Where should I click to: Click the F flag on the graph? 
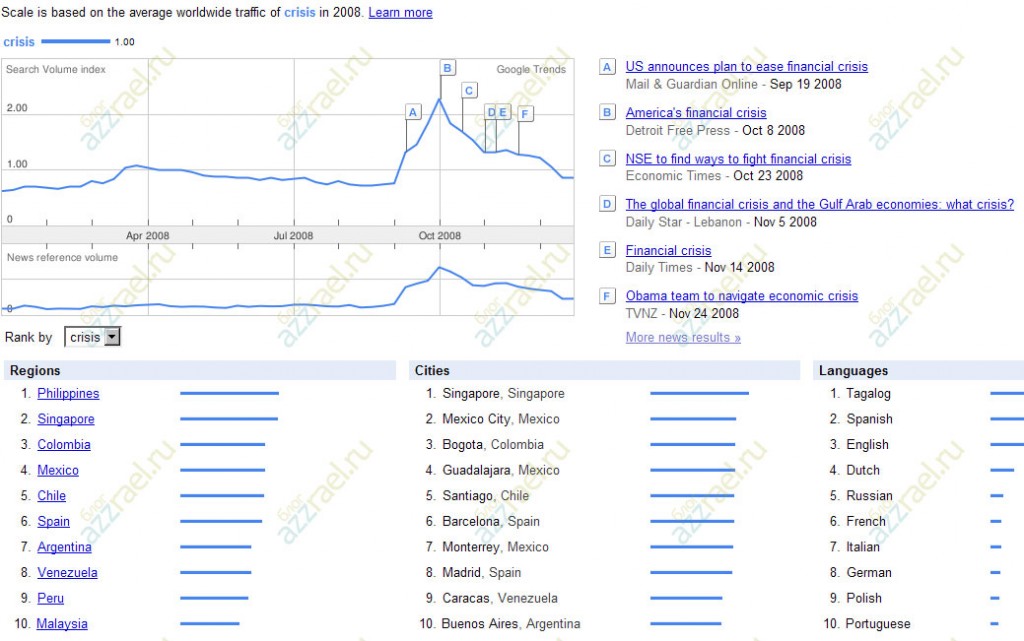click(525, 113)
